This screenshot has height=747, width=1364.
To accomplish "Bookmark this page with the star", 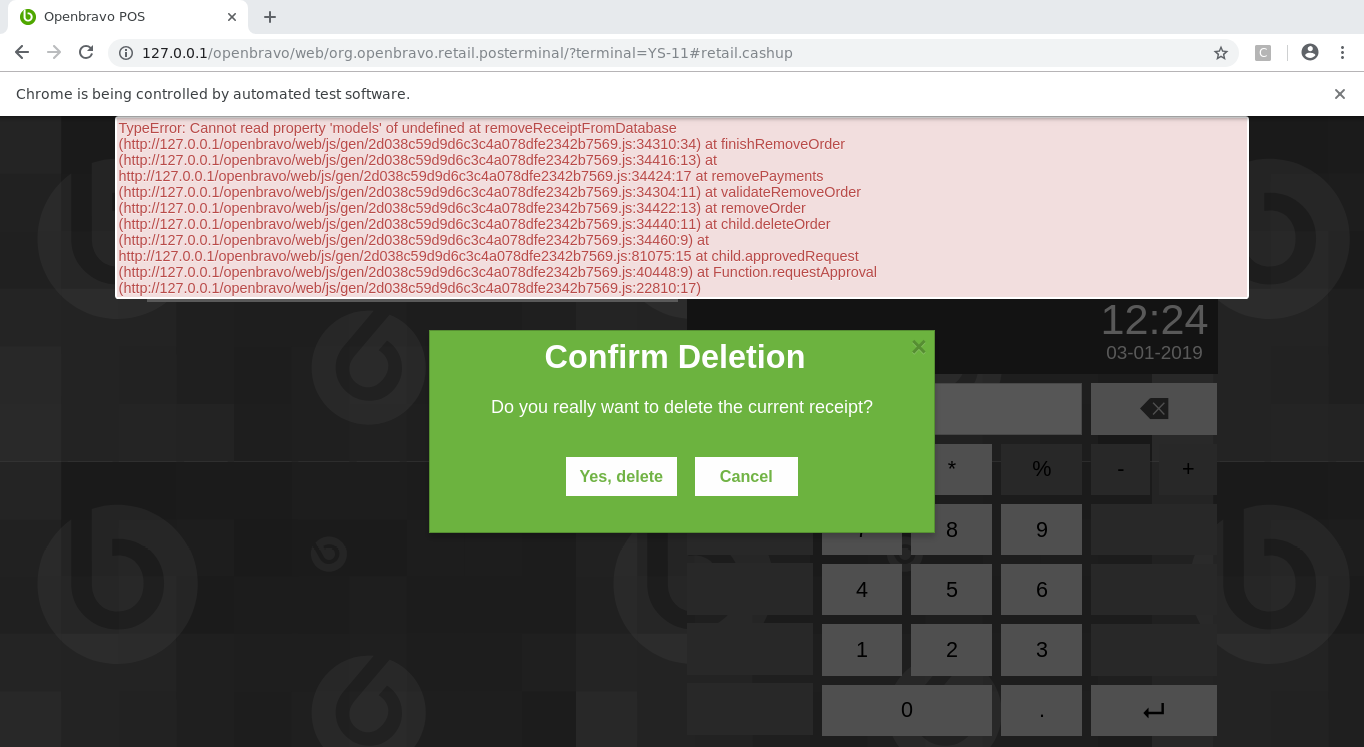I will [x=1221, y=53].
